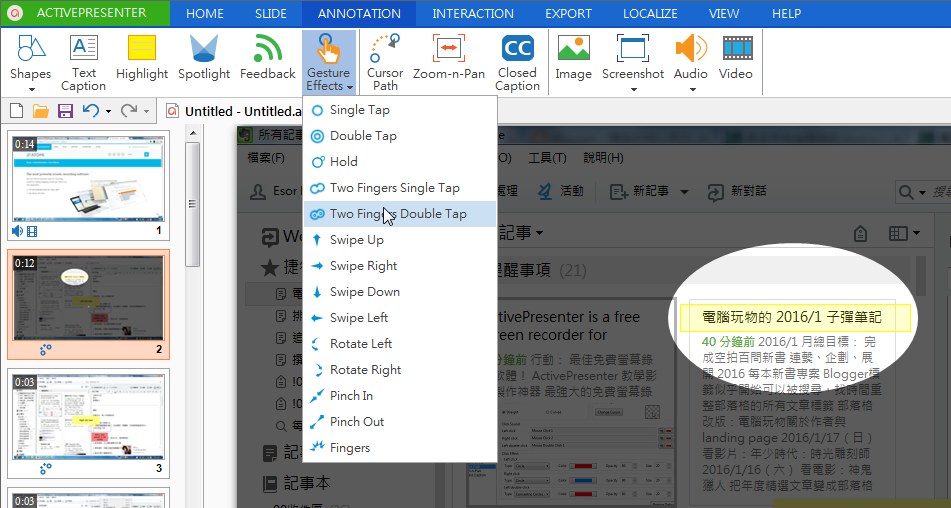Choose Rotate Right gesture effect

point(400,370)
